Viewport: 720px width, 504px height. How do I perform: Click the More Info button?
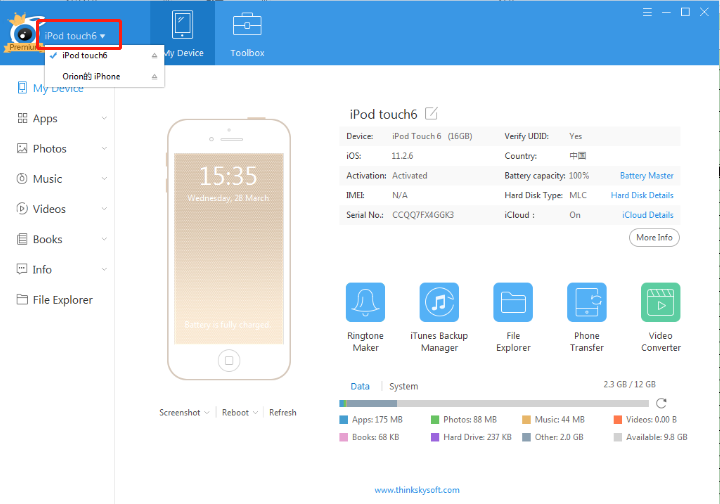click(x=654, y=237)
